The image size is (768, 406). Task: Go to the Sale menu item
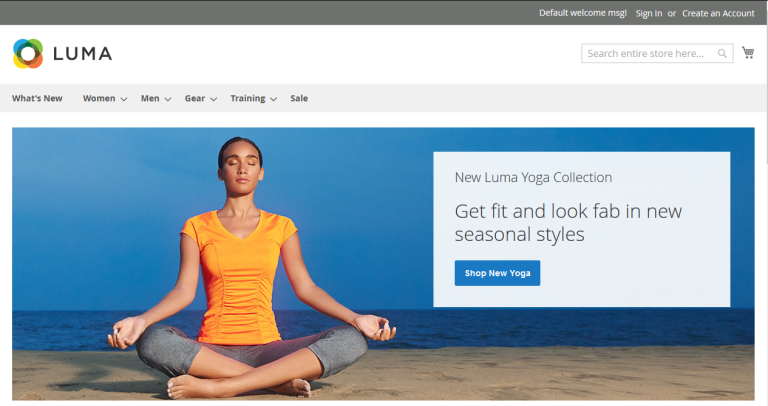[299, 98]
